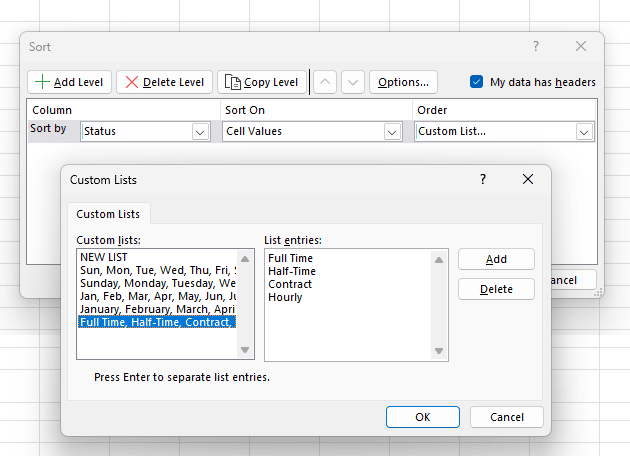Viewport: 630px width, 456px height.
Task: Click the Delete Level X icon
Action: tap(131, 82)
